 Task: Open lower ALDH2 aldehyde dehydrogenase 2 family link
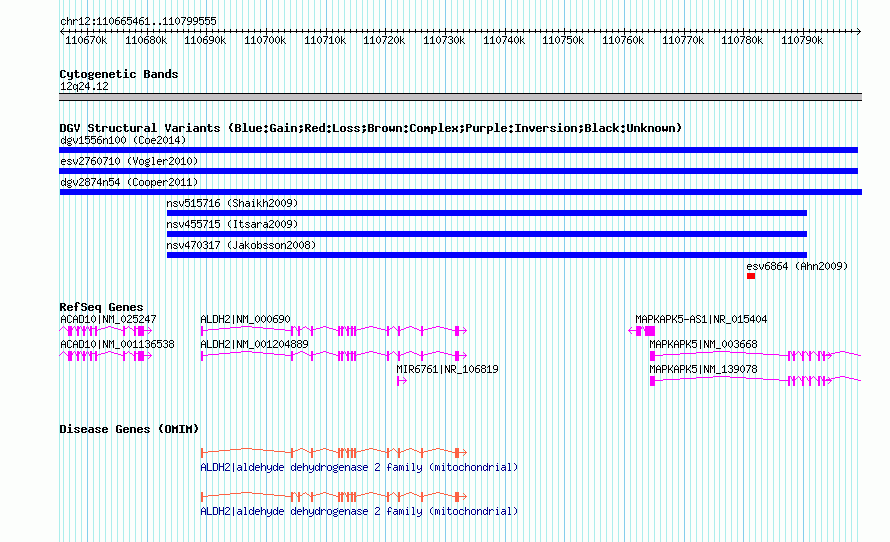(x=359, y=511)
